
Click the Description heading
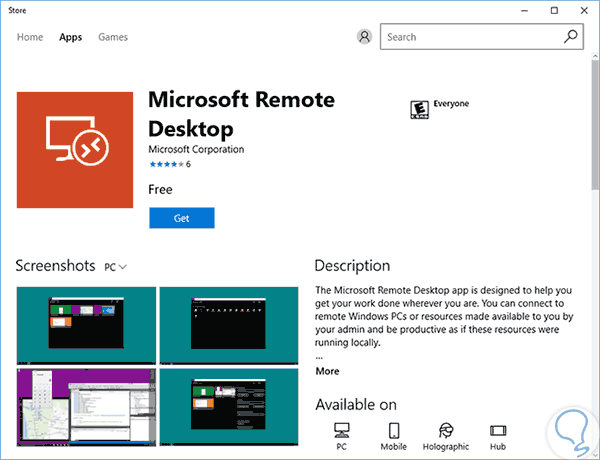352,266
